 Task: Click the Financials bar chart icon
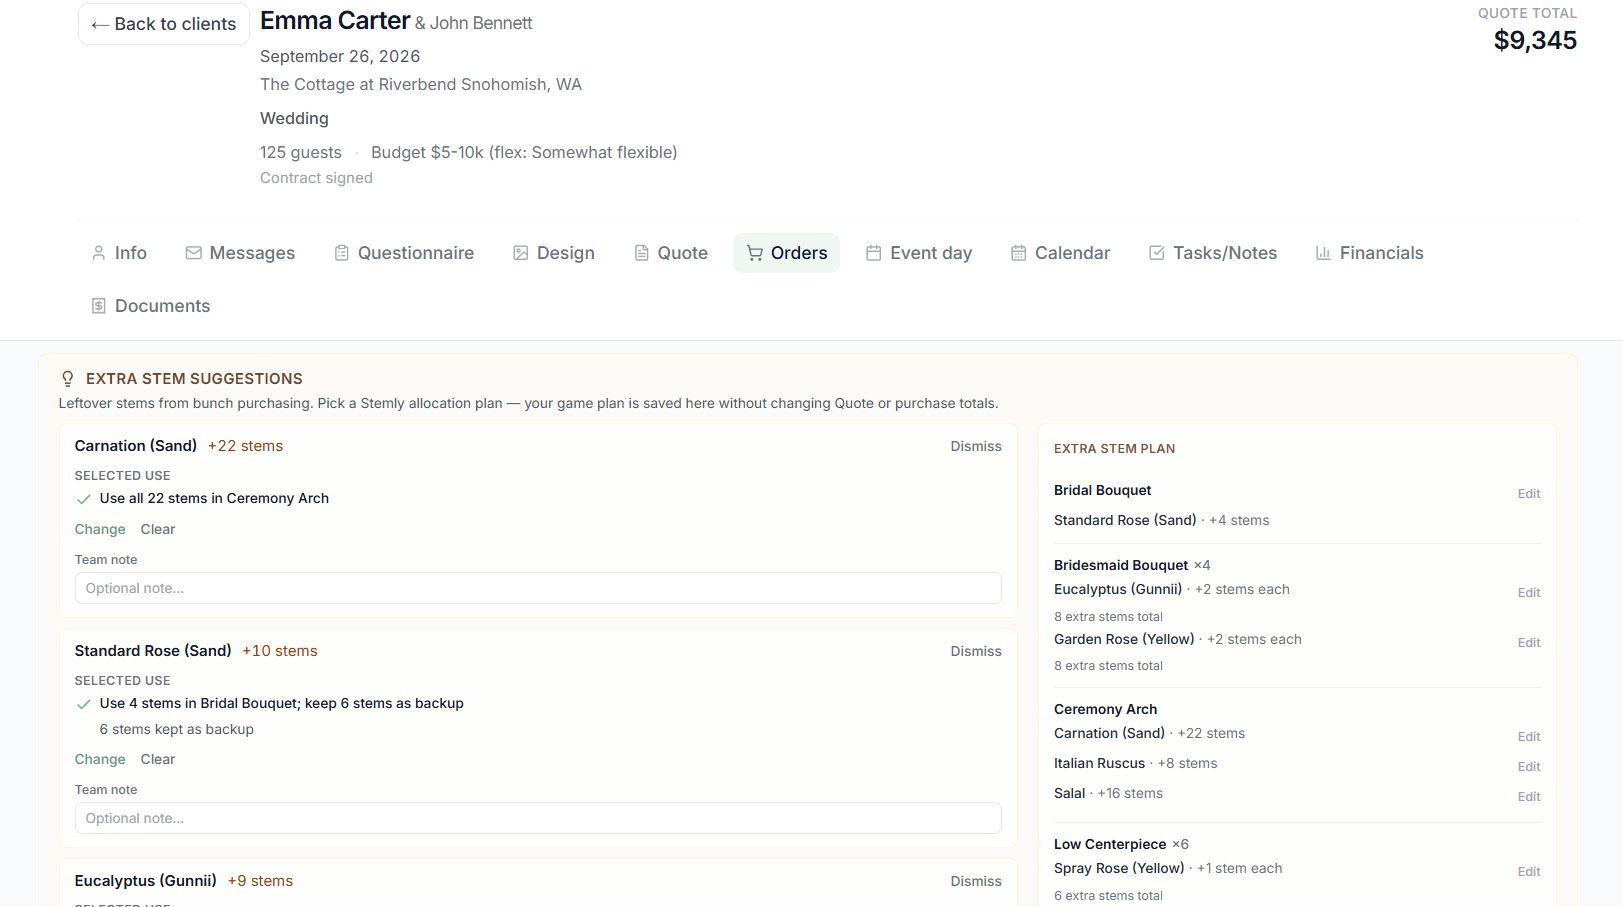coord(1323,253)
